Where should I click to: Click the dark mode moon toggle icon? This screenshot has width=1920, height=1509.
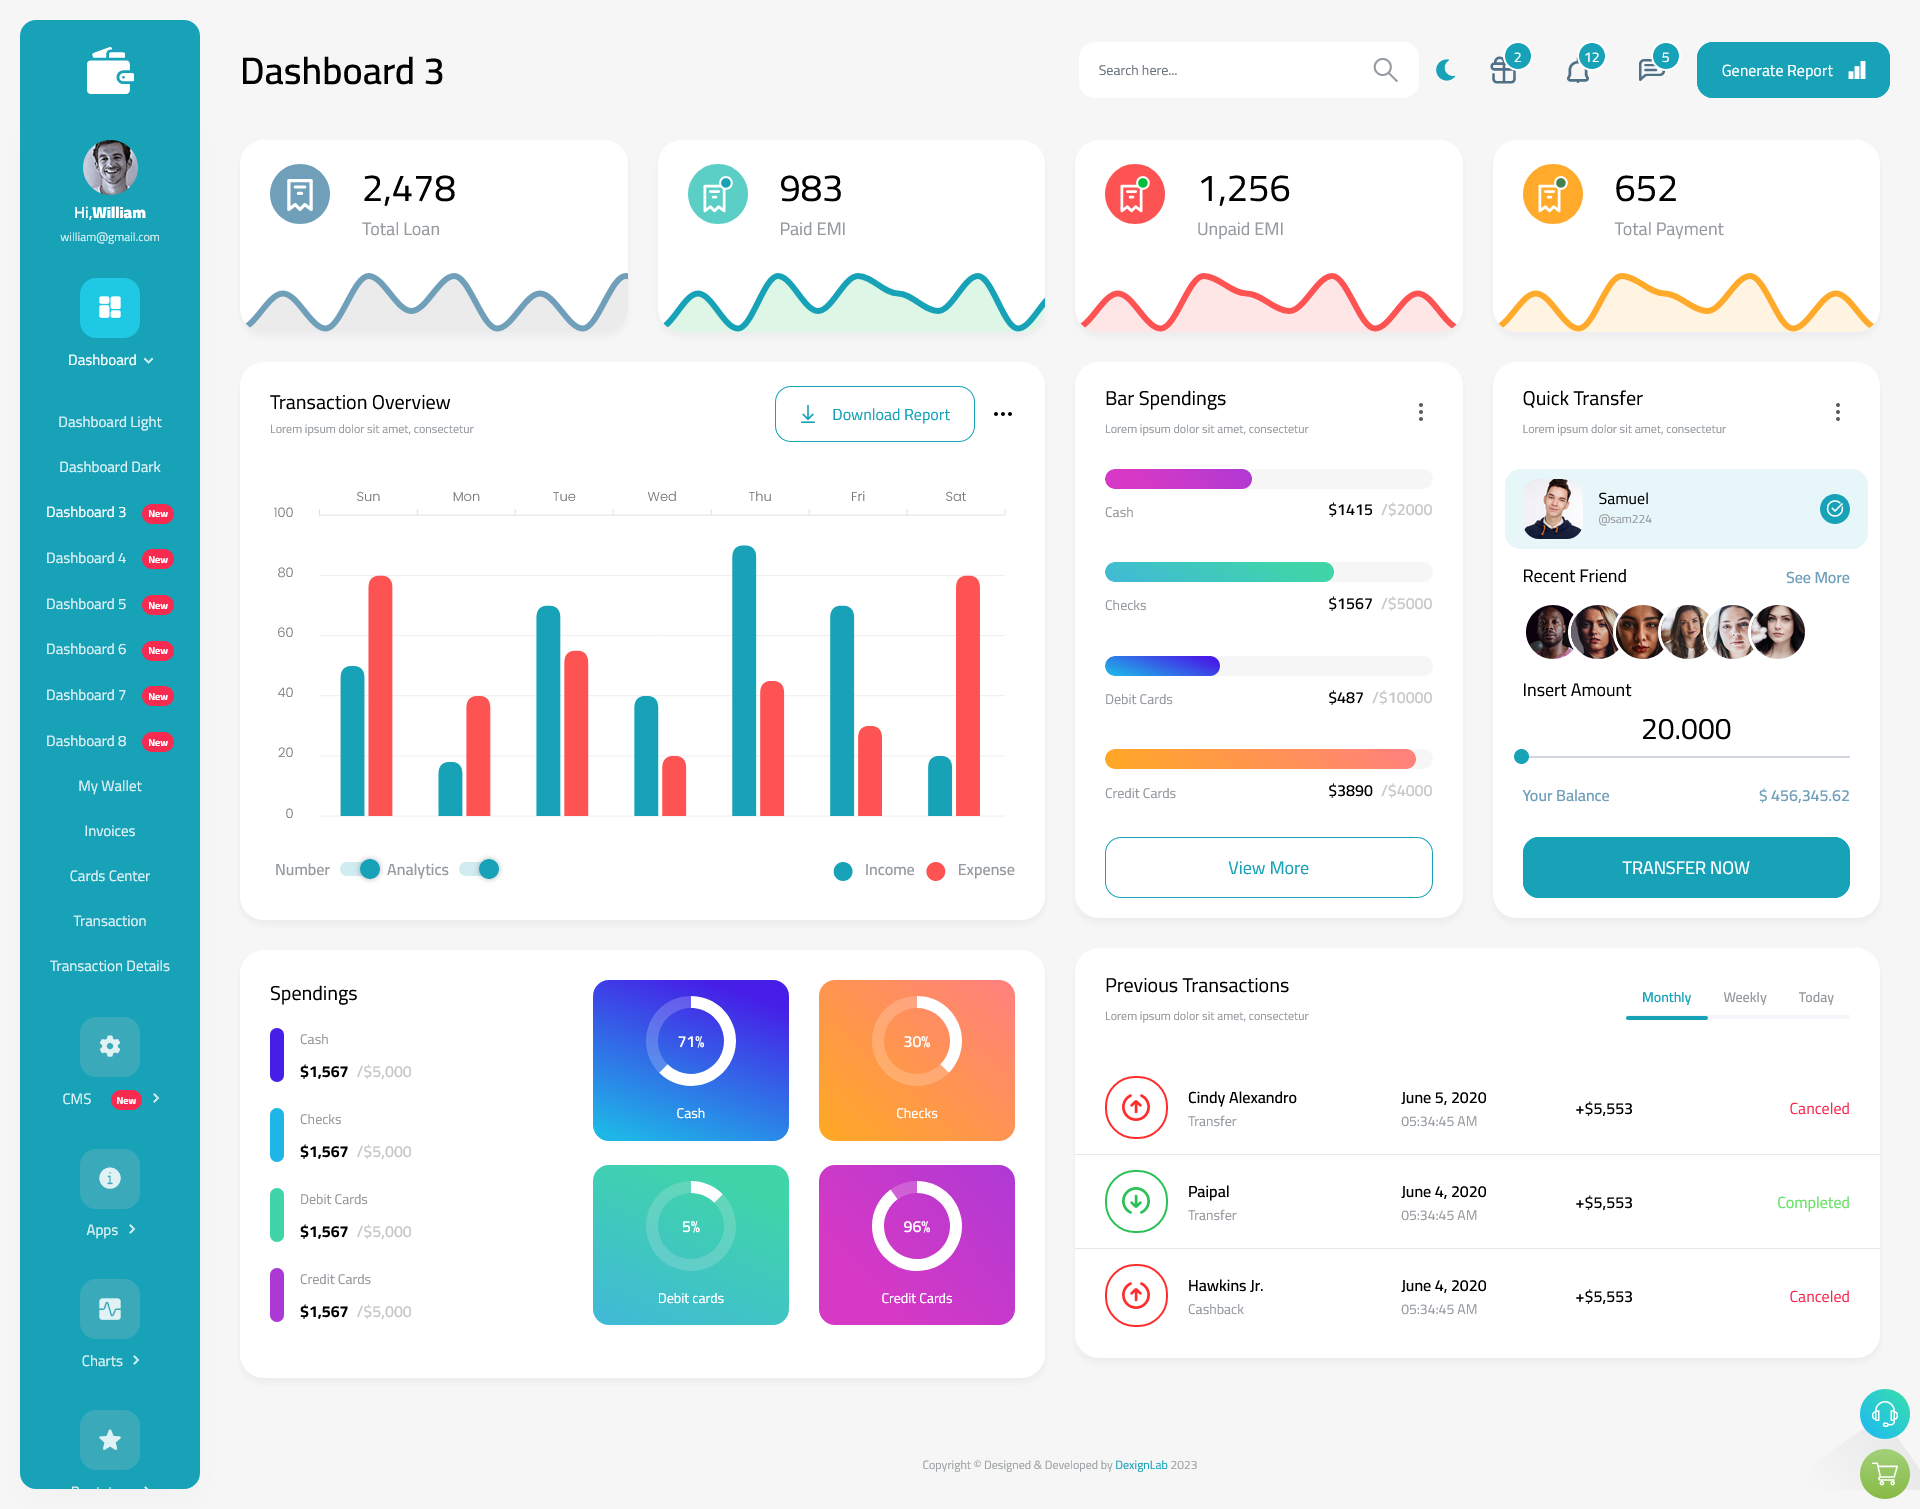point(1445,69)
